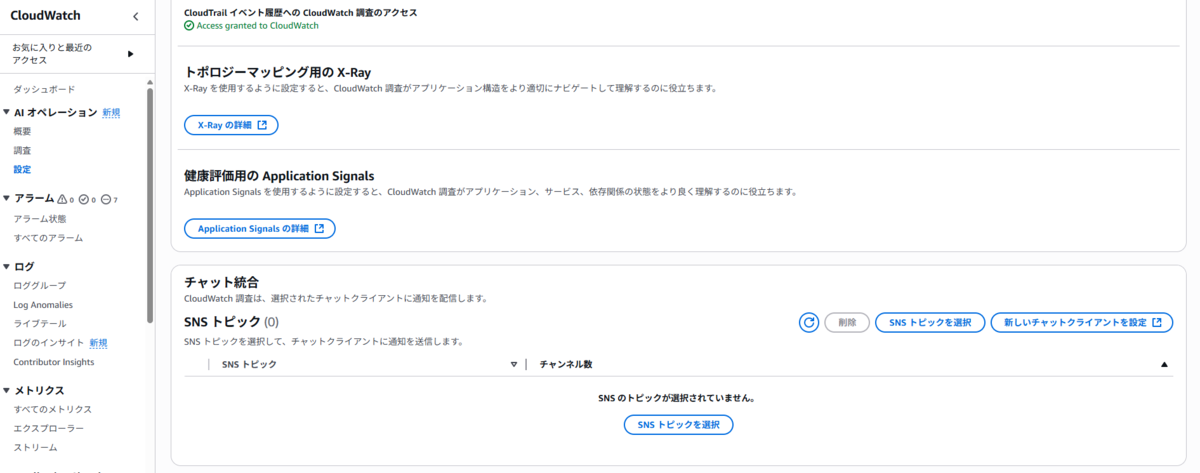Open ストリーム in sidebar
The width and height of the screenshot is (1200, 473).
[35, 447]
